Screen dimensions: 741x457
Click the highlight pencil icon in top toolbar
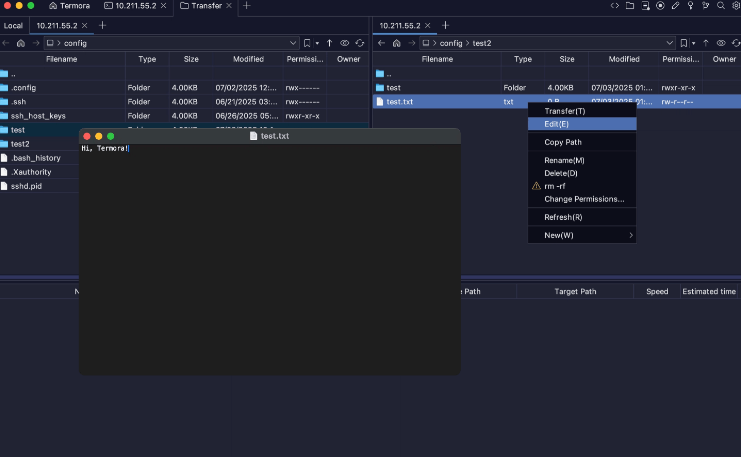[675, 6]
